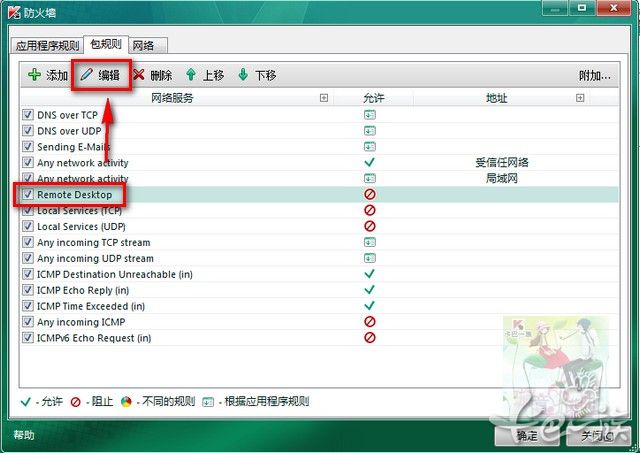
Task: Click application-rule icon for Any incoming TCP stream
Action: pyautogui.click(x=370, y=242)
